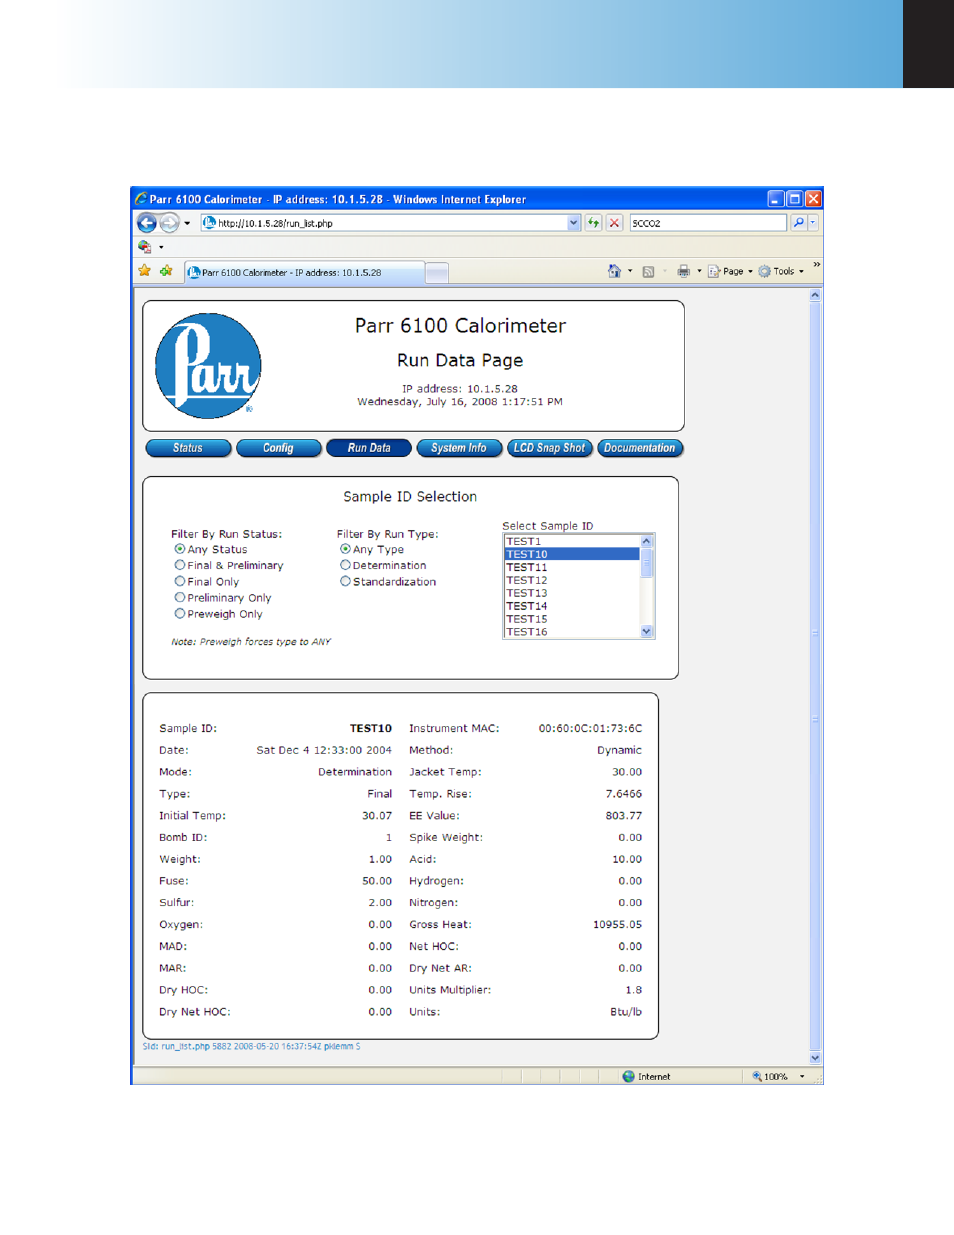Select TEST12 in the Sample ID list
The width and height of the screenshot is (954, 1235).
(572, 580)
